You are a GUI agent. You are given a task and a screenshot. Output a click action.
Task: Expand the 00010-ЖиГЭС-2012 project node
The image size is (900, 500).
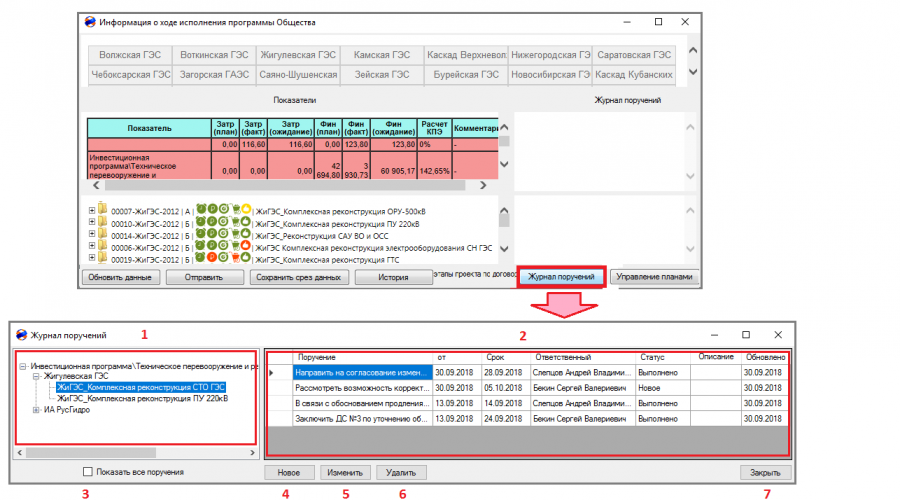tap(92, 222)
